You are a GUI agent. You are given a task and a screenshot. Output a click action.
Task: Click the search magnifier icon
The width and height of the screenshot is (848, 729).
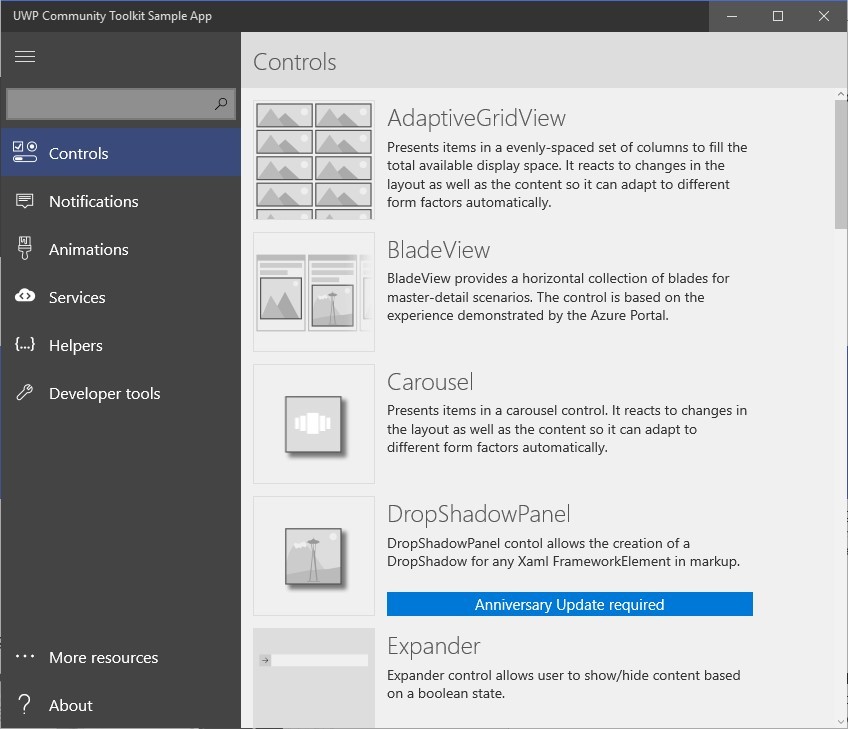pyautogui.click(x=221, y=103)
